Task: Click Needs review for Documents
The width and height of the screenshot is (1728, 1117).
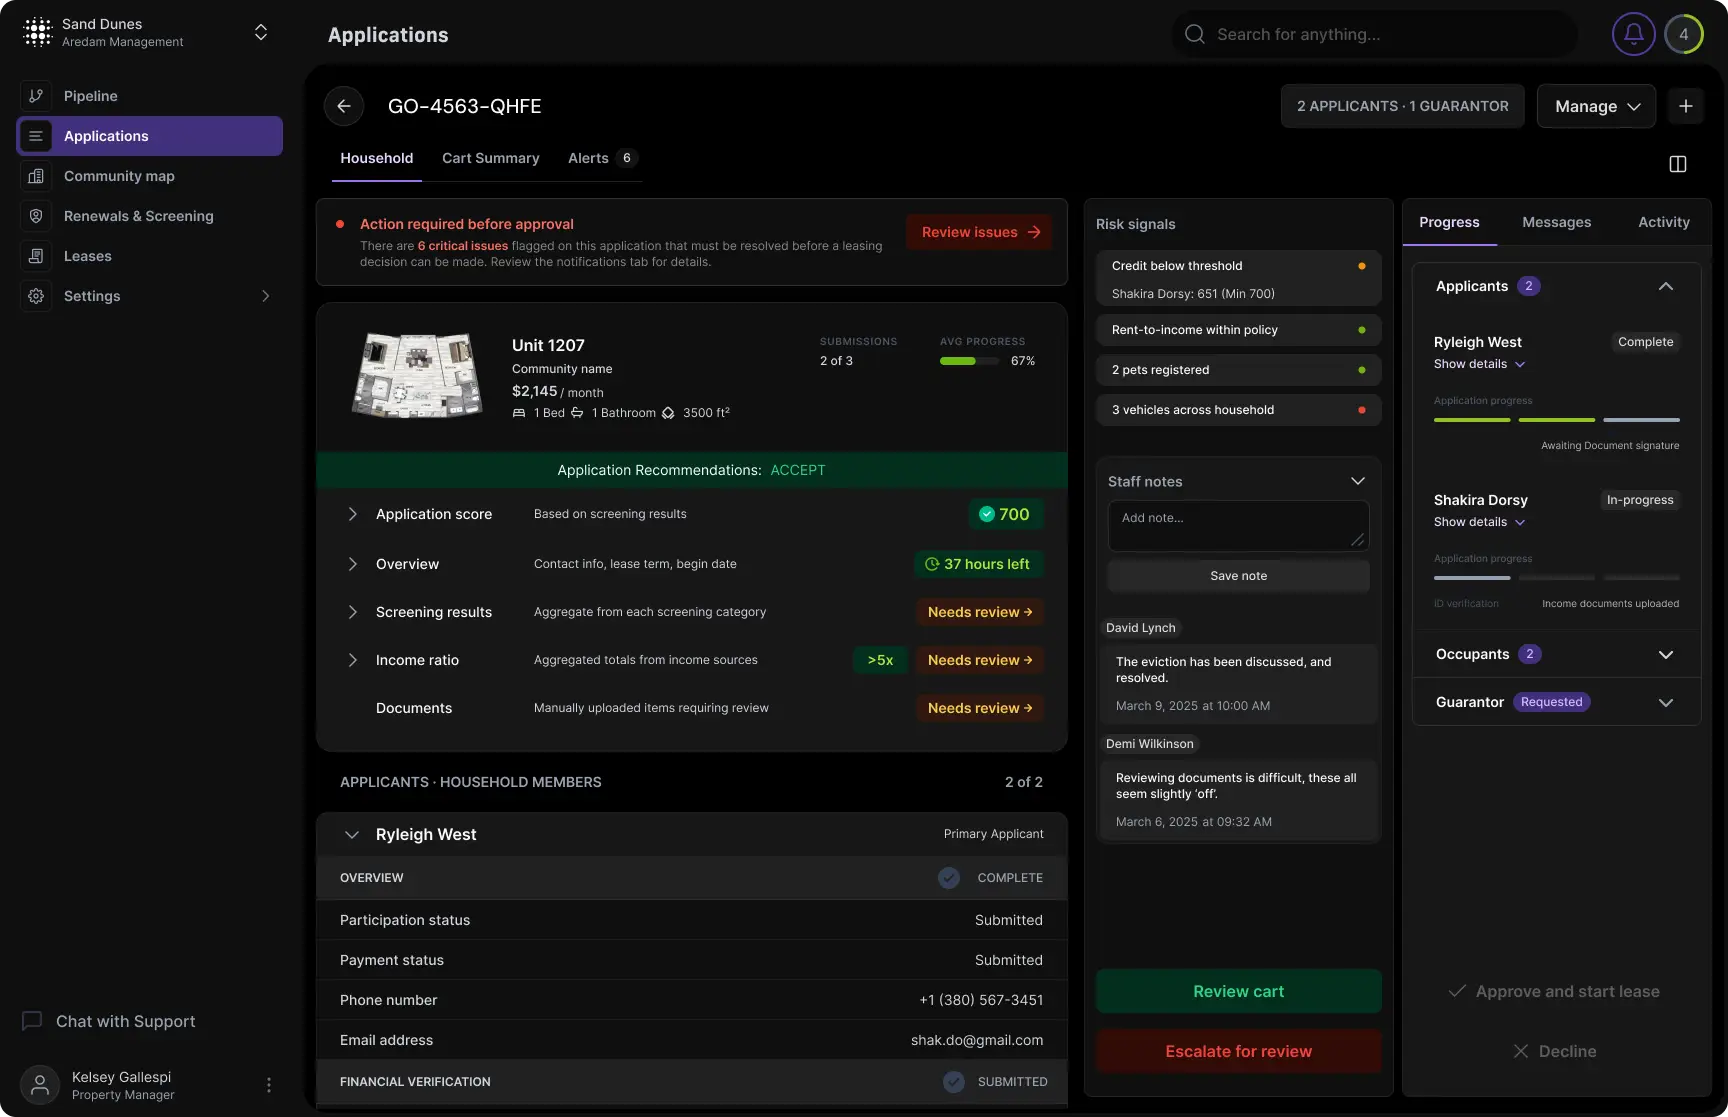Action: [x=980, y=708]
